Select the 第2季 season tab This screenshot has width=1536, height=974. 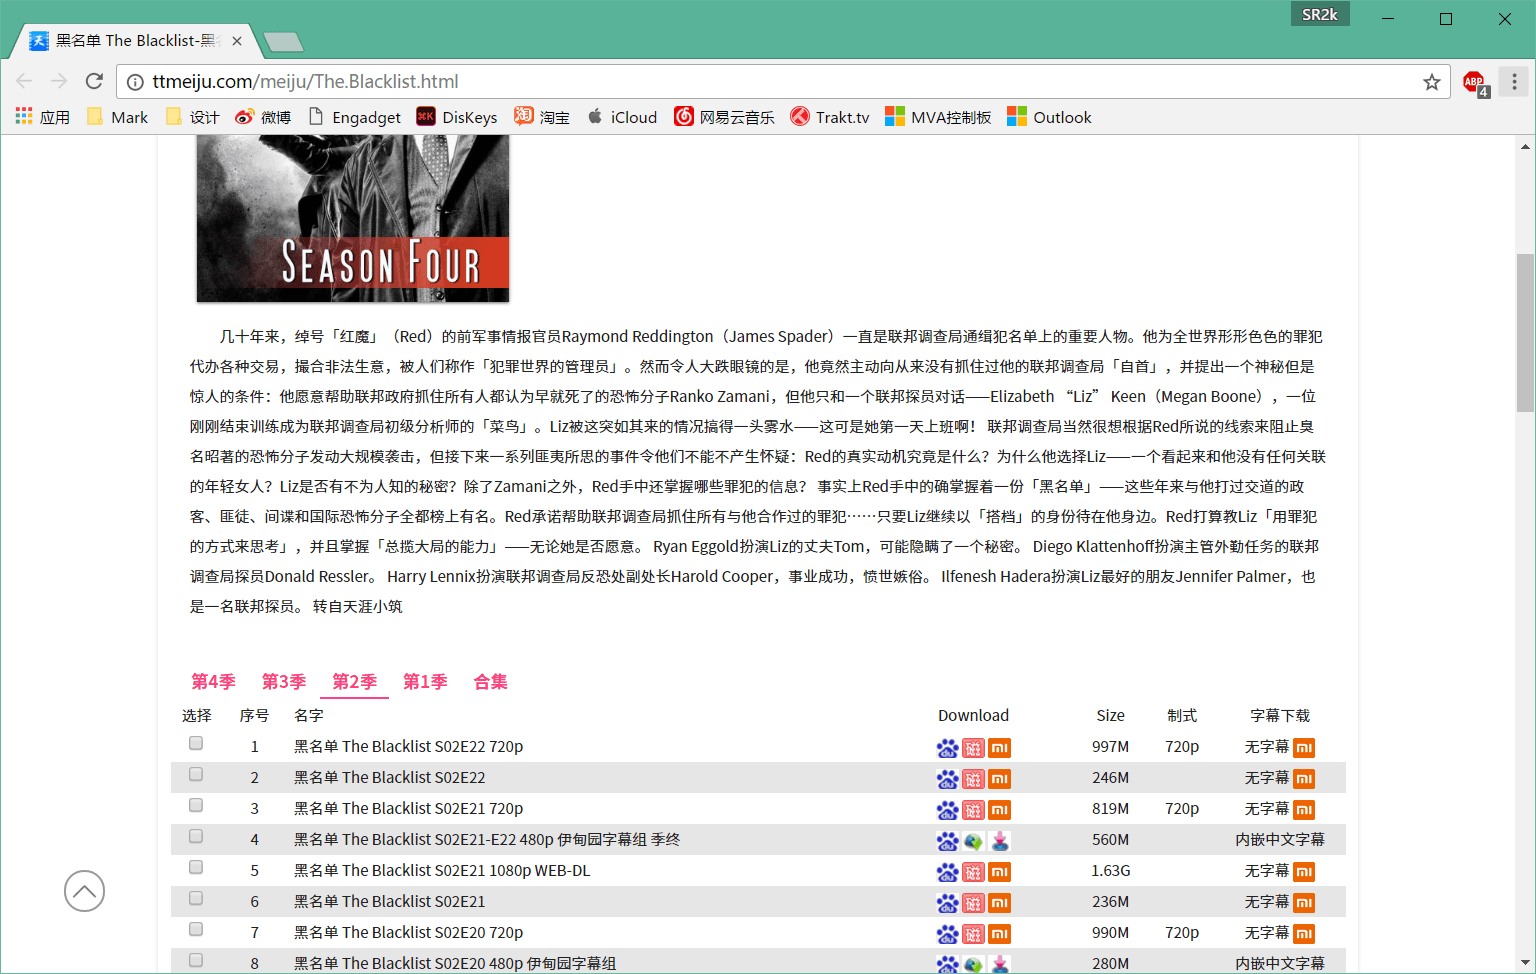click(x=354, y=682)
